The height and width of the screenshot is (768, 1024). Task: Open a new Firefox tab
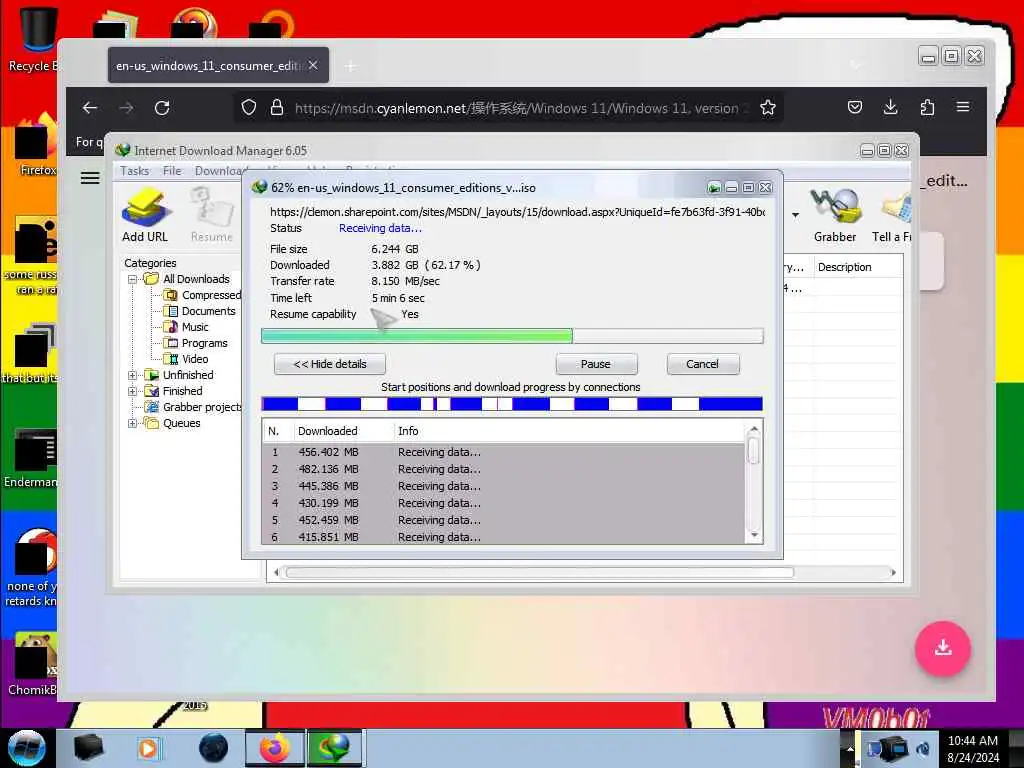[351, 66]
